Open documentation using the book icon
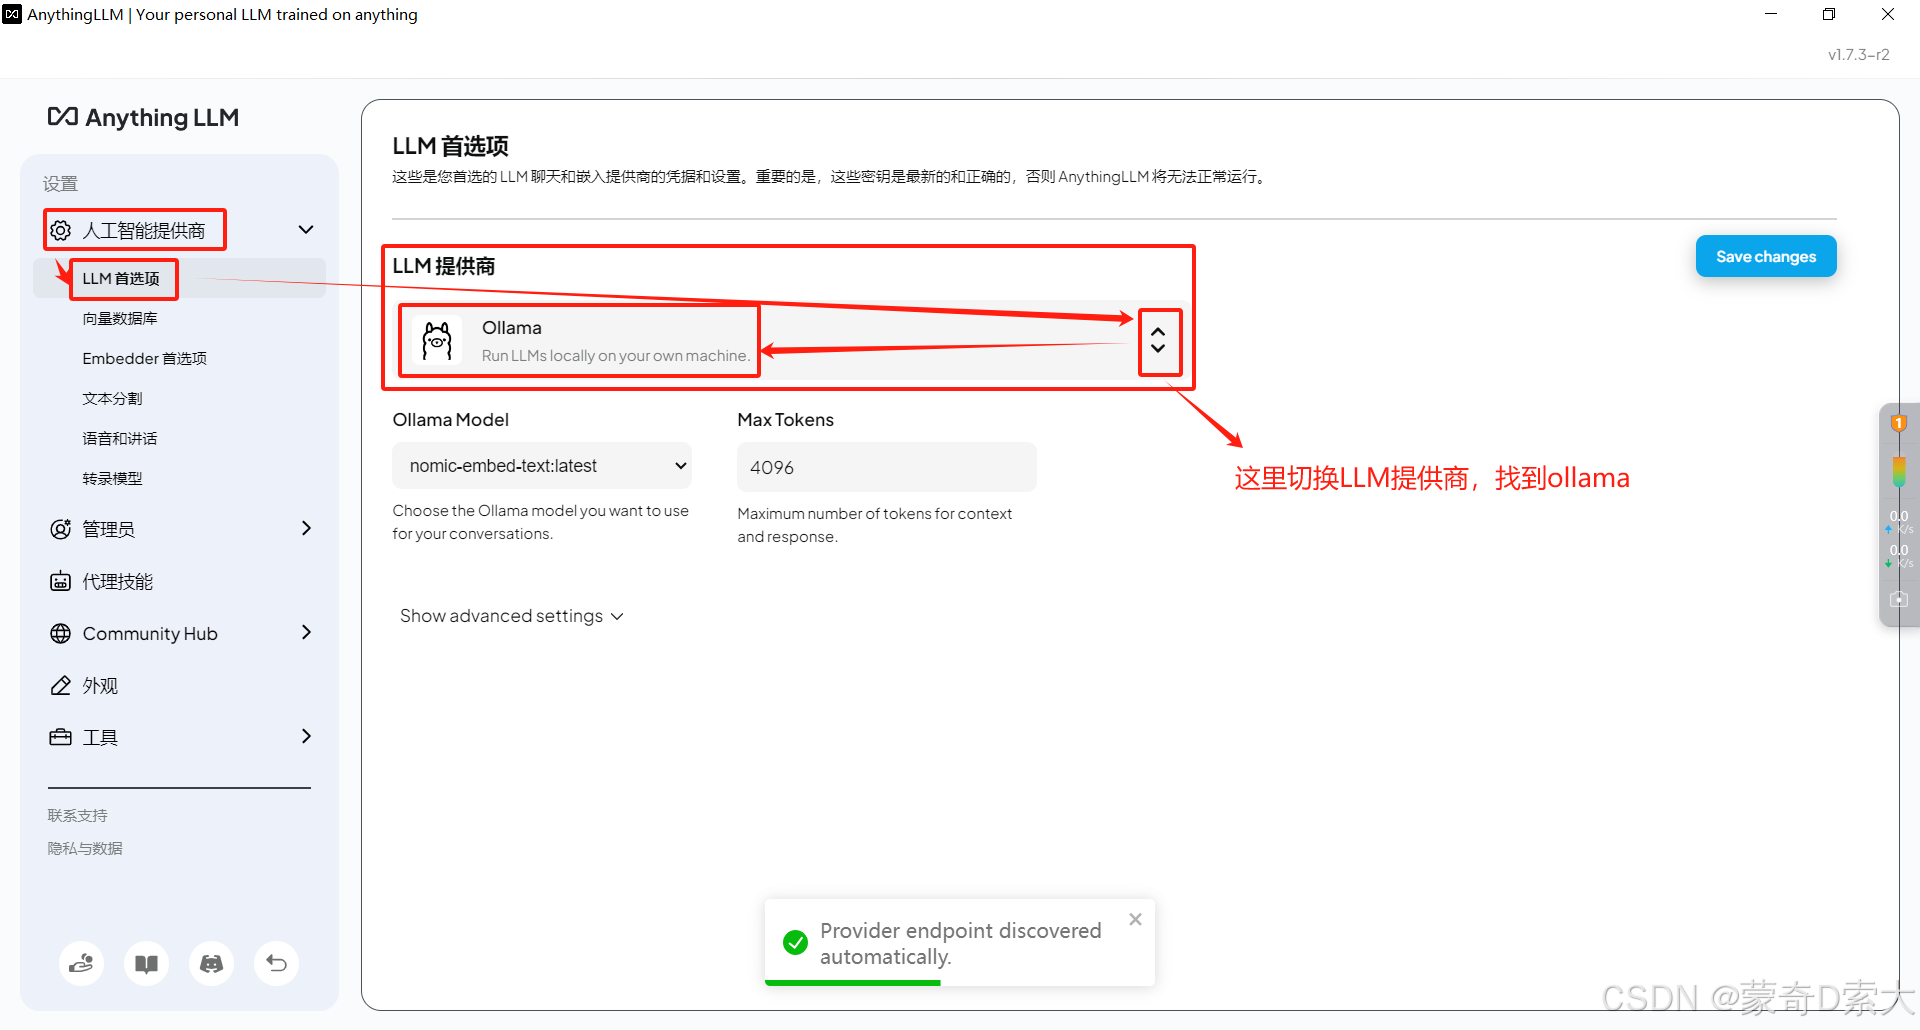Screen dimensions: 1920x1030 click(x=146, y=963)
